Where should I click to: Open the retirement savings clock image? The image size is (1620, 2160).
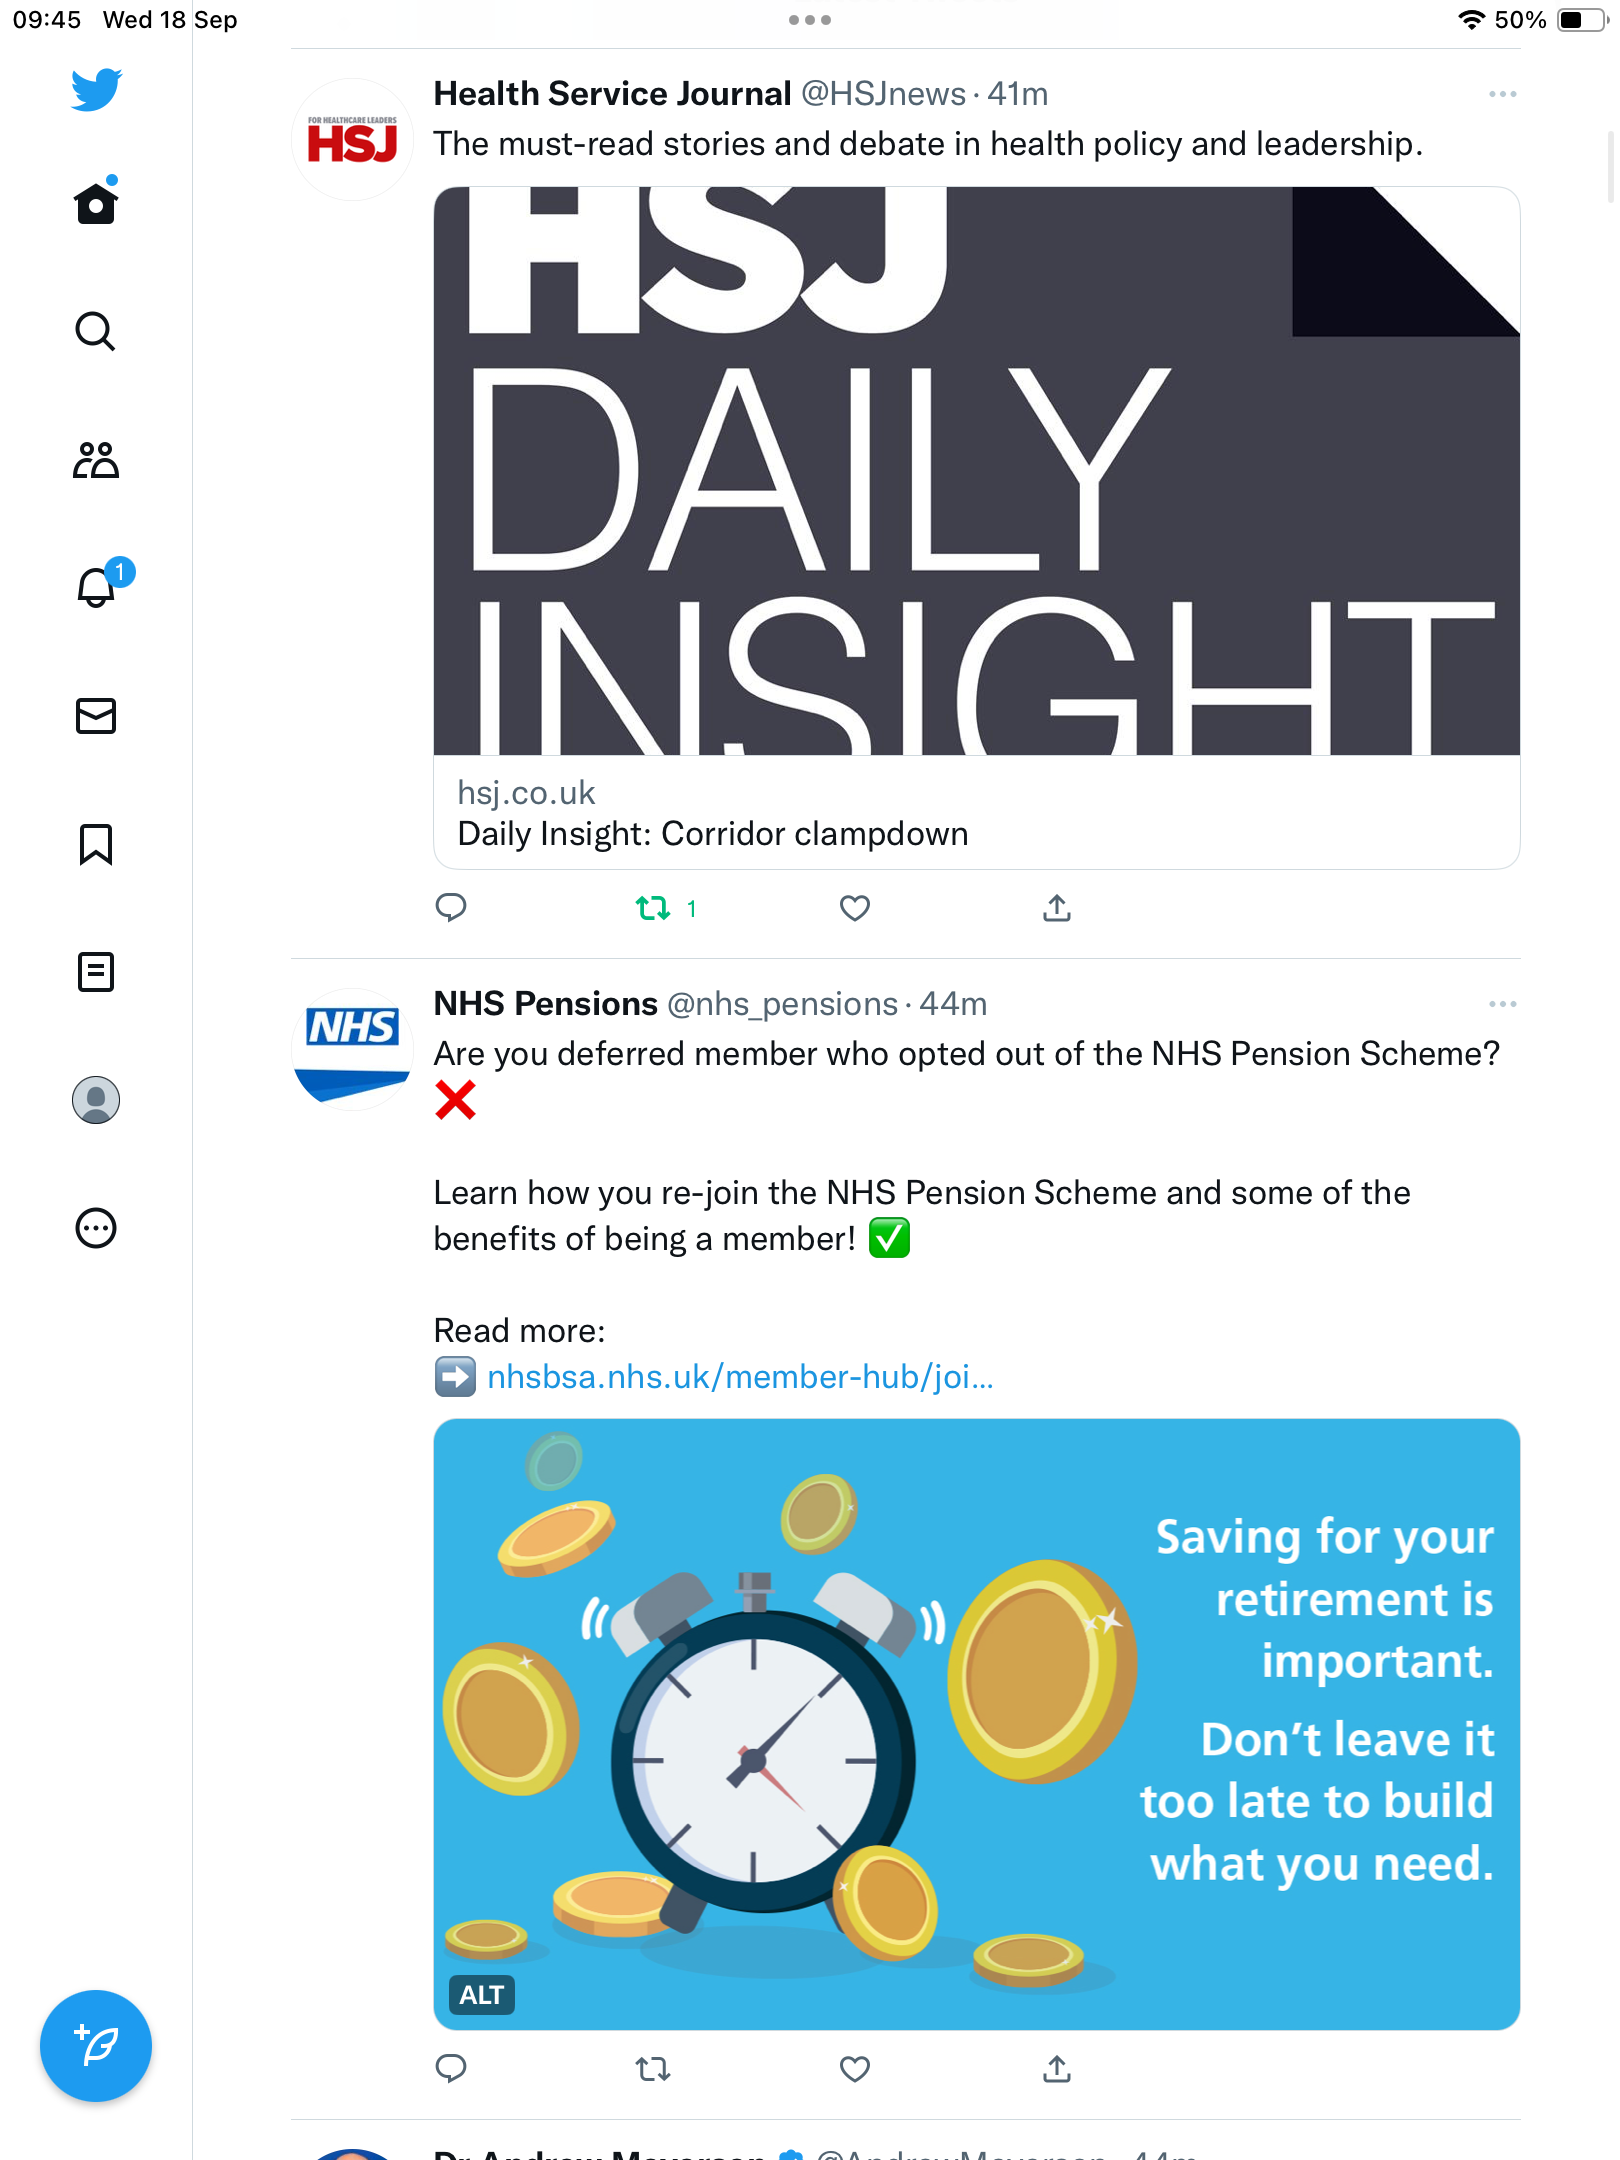(x=977, y=1724)
